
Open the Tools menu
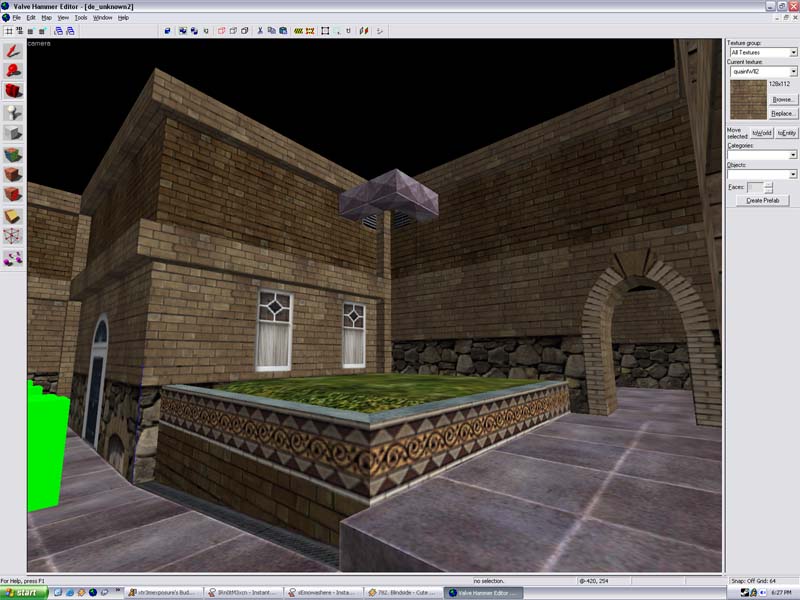(81, 18)
